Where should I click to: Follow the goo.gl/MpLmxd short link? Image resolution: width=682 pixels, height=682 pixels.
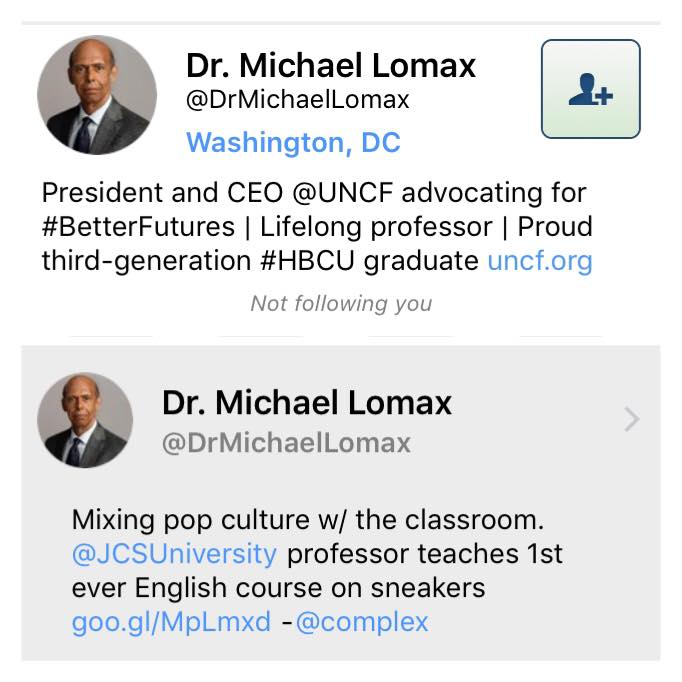click(x=171, y=622)
